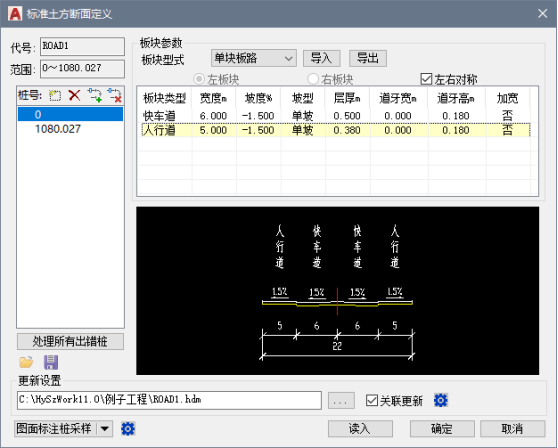Click the new station icon beside 桩号

tap(55, 96)
